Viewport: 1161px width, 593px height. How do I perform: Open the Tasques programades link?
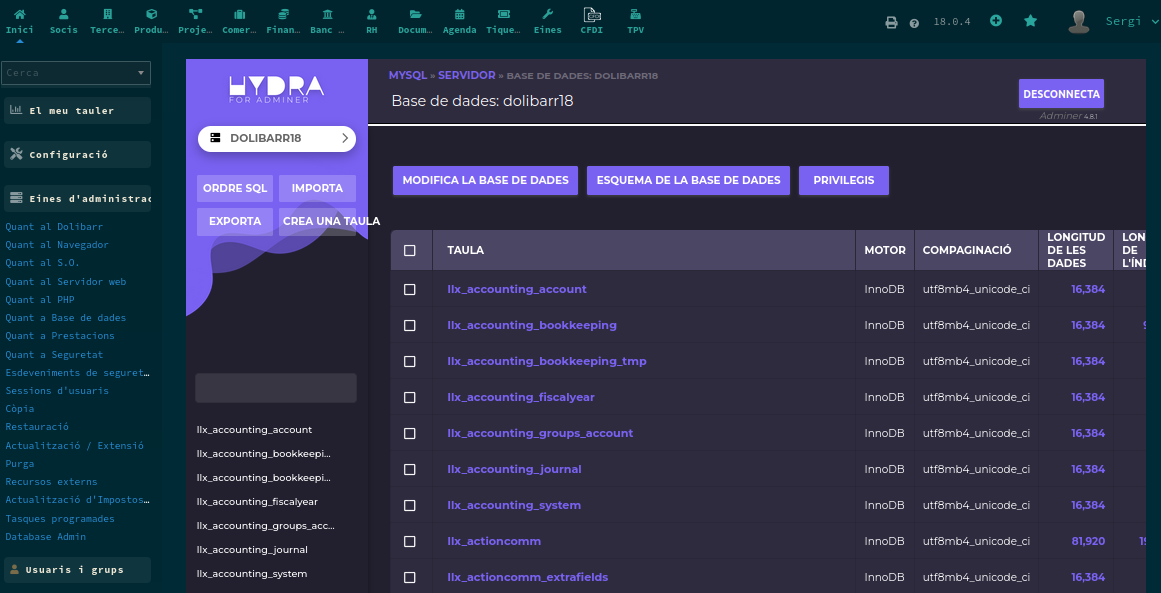[60, 518]
